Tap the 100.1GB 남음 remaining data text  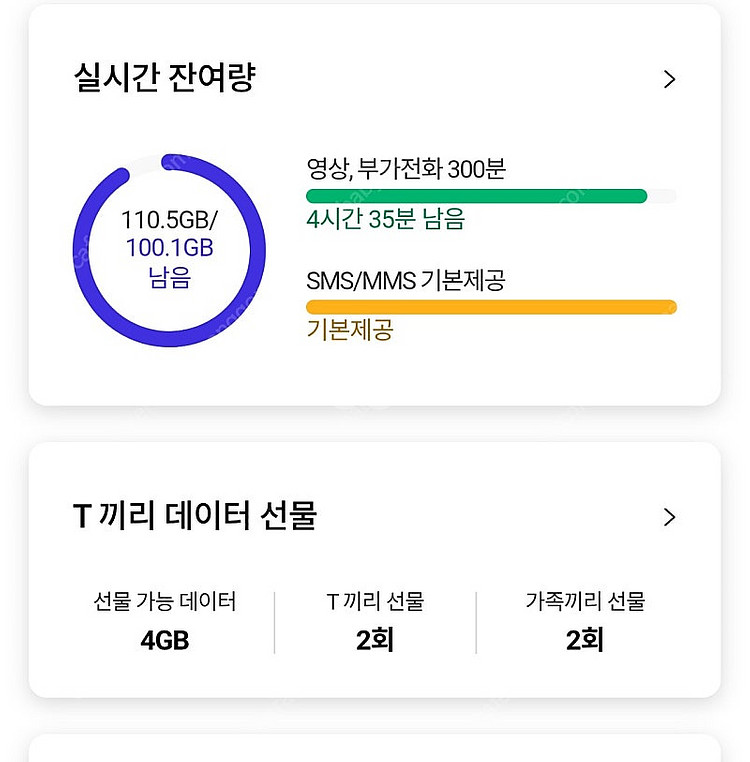pyautogui.click(x=169, y=262)
